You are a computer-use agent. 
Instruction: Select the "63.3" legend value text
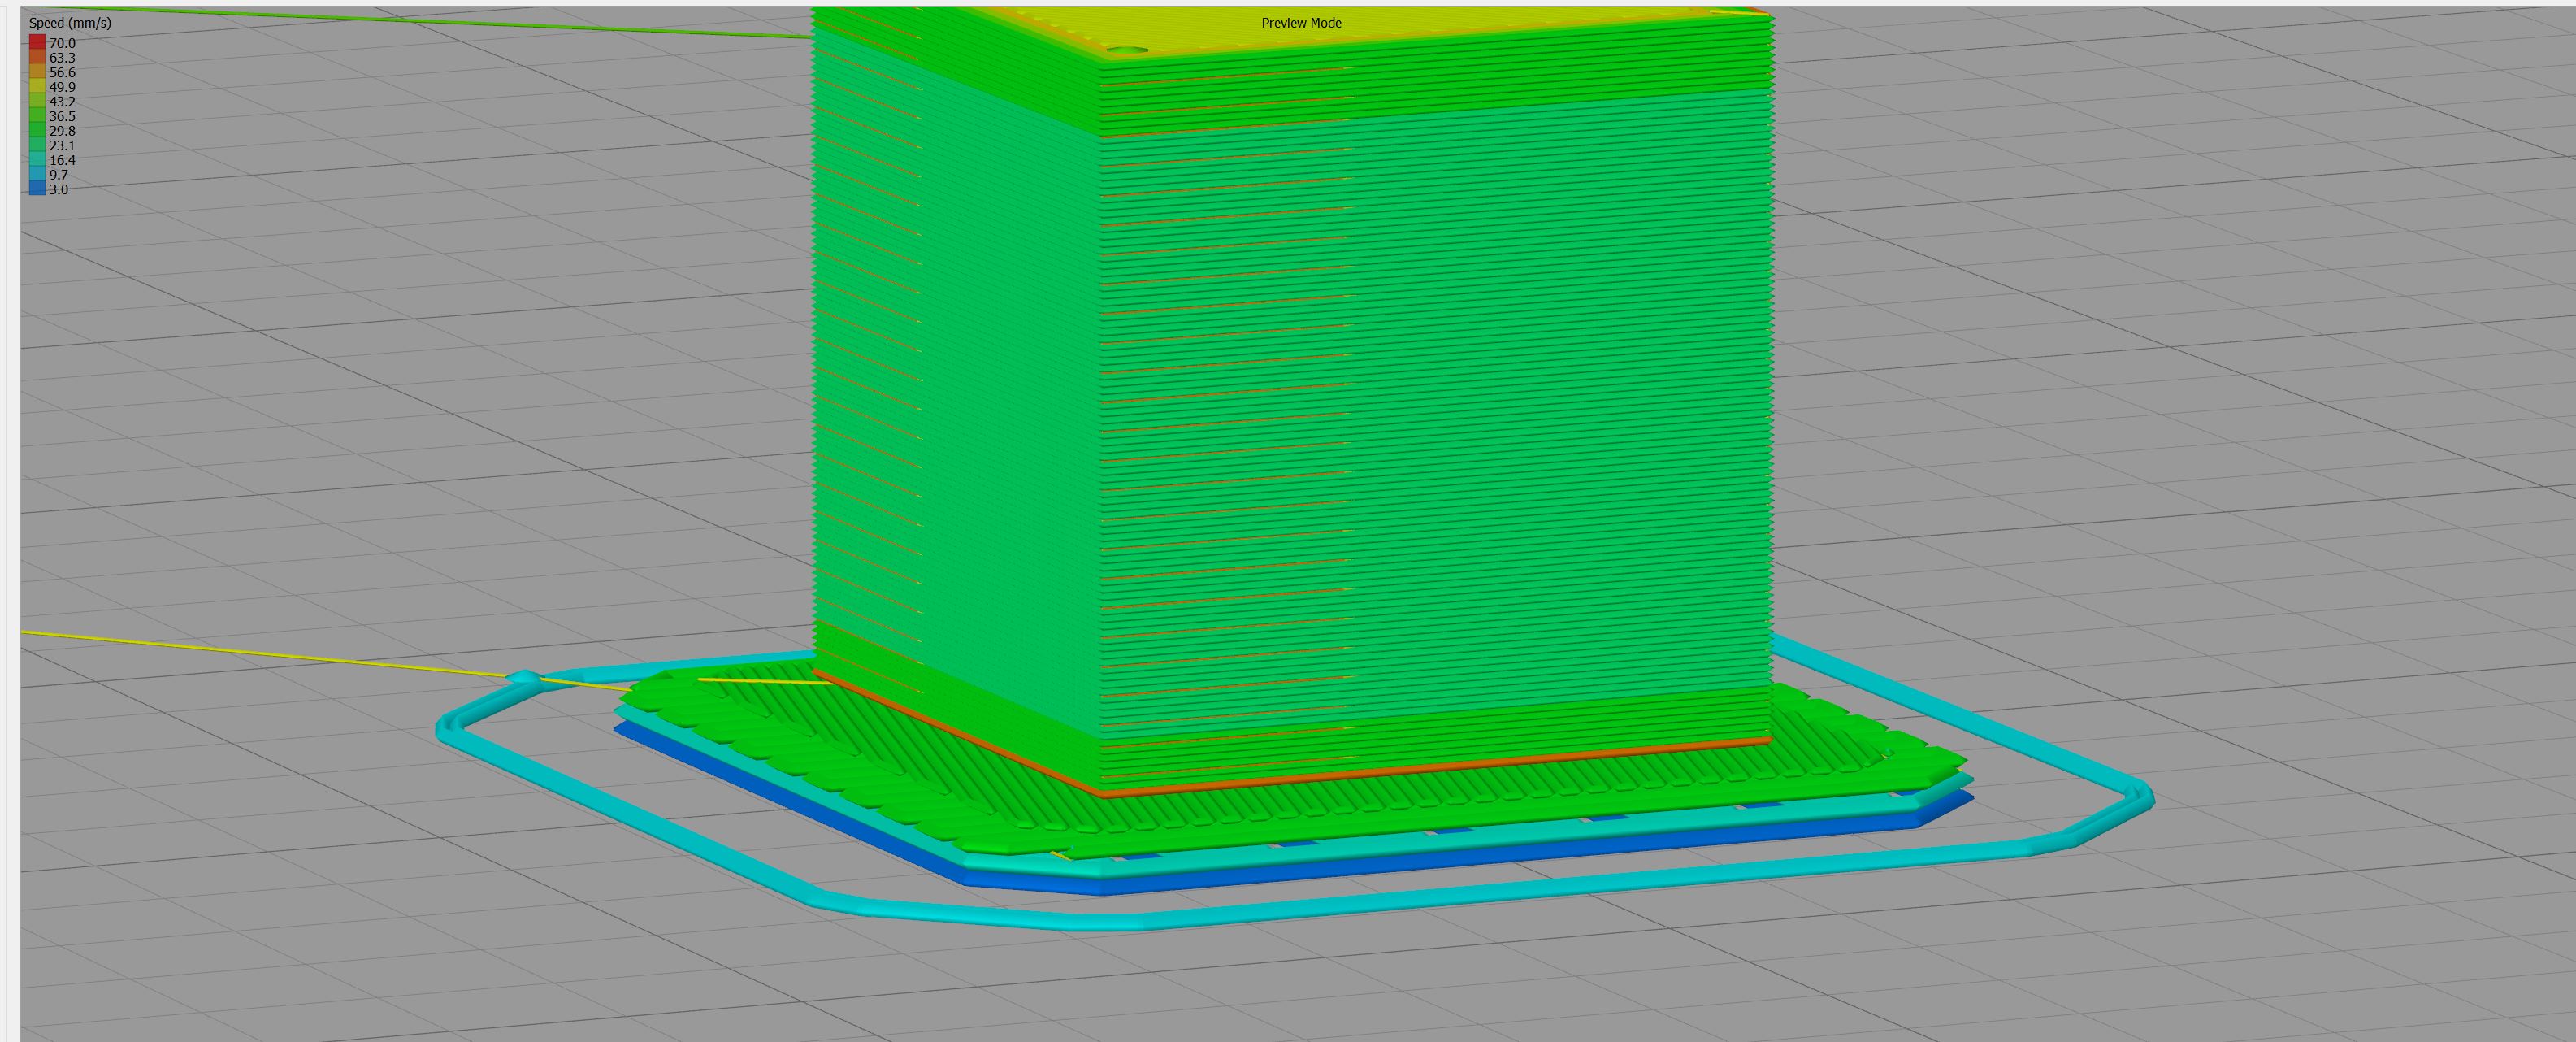[x=62, y=58]
